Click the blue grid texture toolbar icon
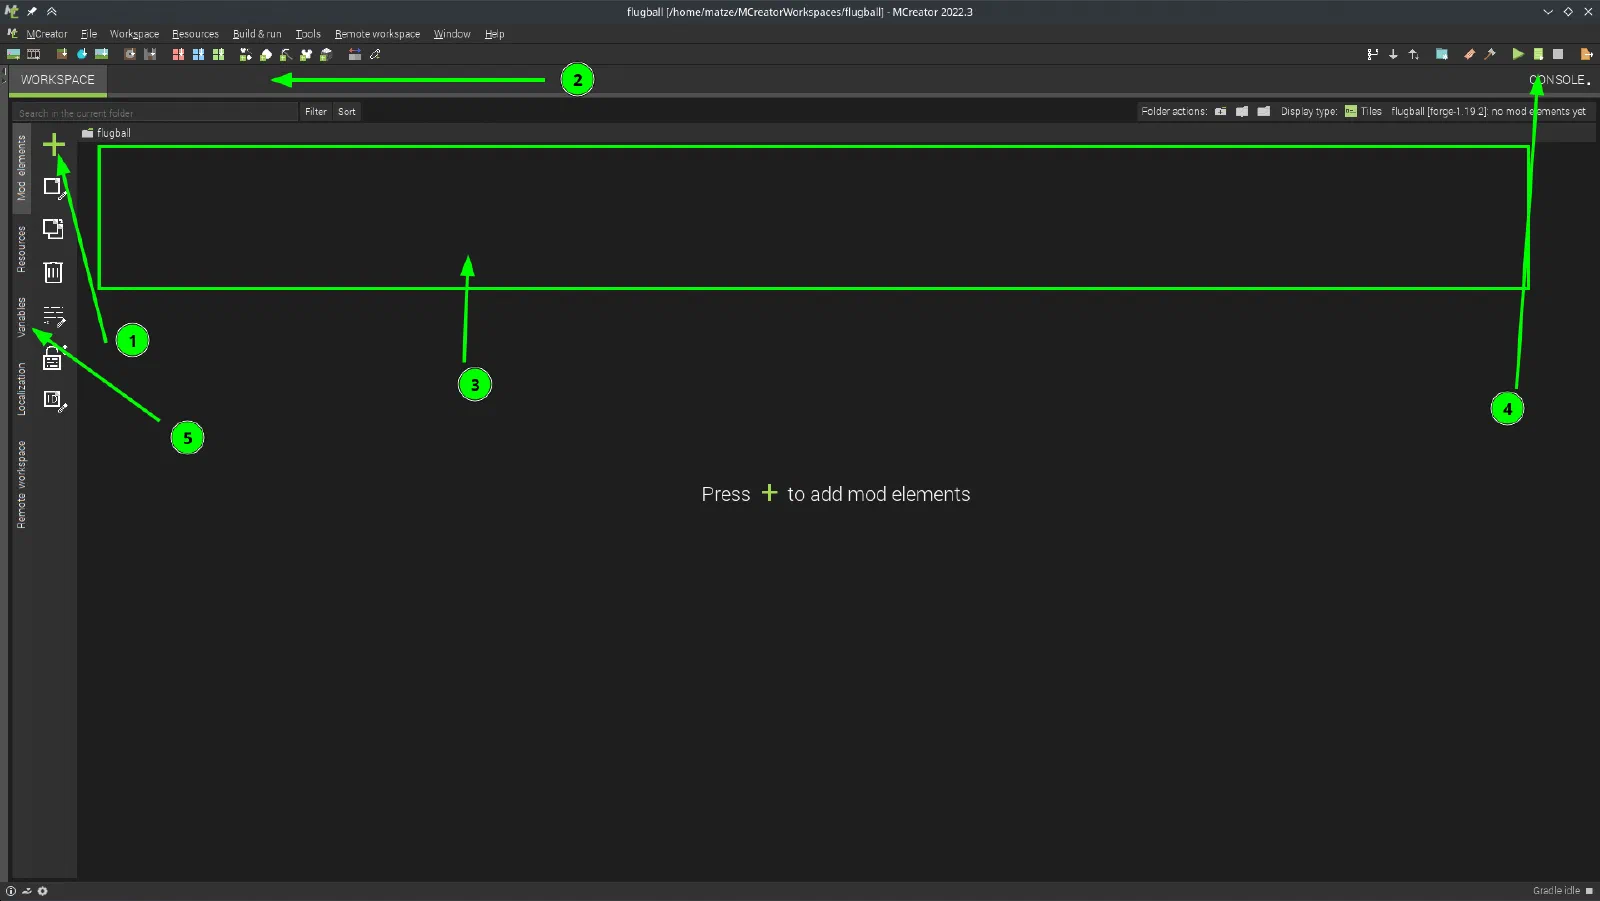The width and height of the screenshot is (1600, 901). coord(198,54)
